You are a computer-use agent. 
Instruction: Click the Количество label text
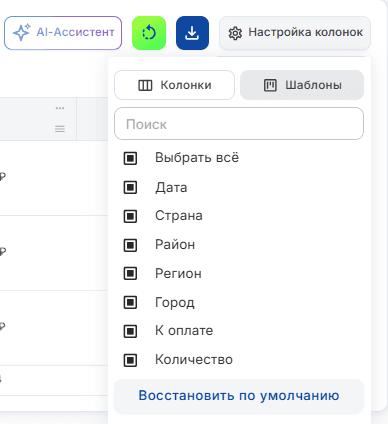[x=194, y=359]
